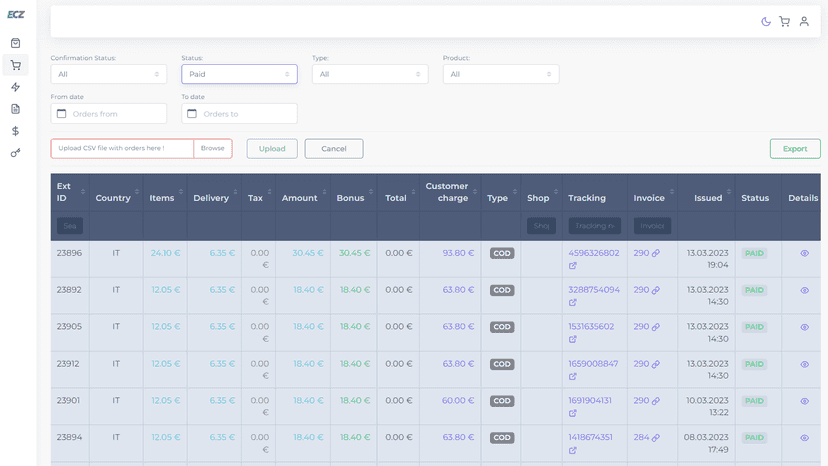Open tracking external link for 1418674351

572,450
